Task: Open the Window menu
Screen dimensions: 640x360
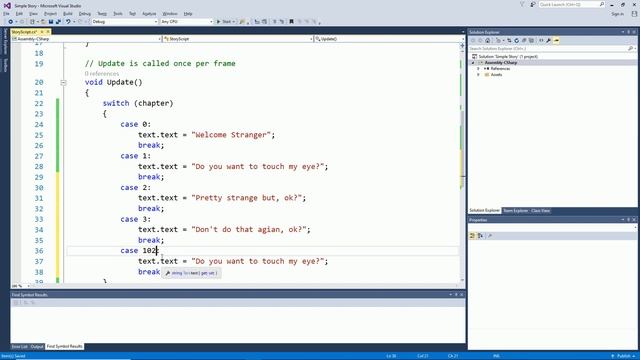Action: [x=170, y=13]
